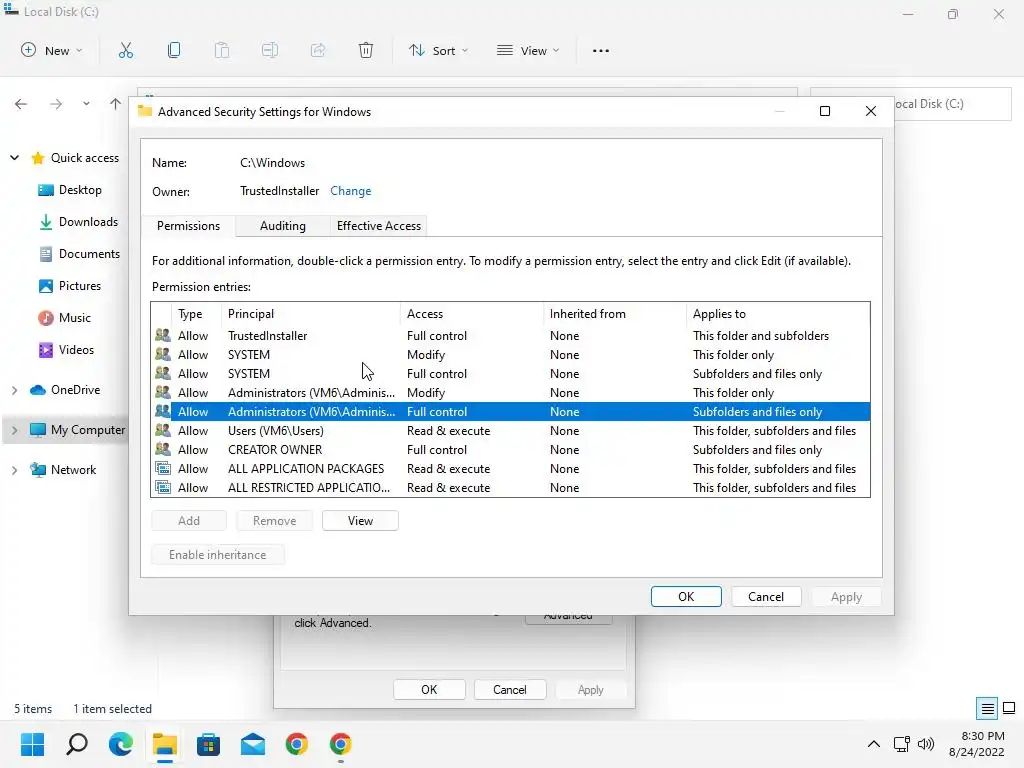Click the Copy icon in Explorer toolbar
This screenshot has width=1024, height=768.
click(174, 50)
